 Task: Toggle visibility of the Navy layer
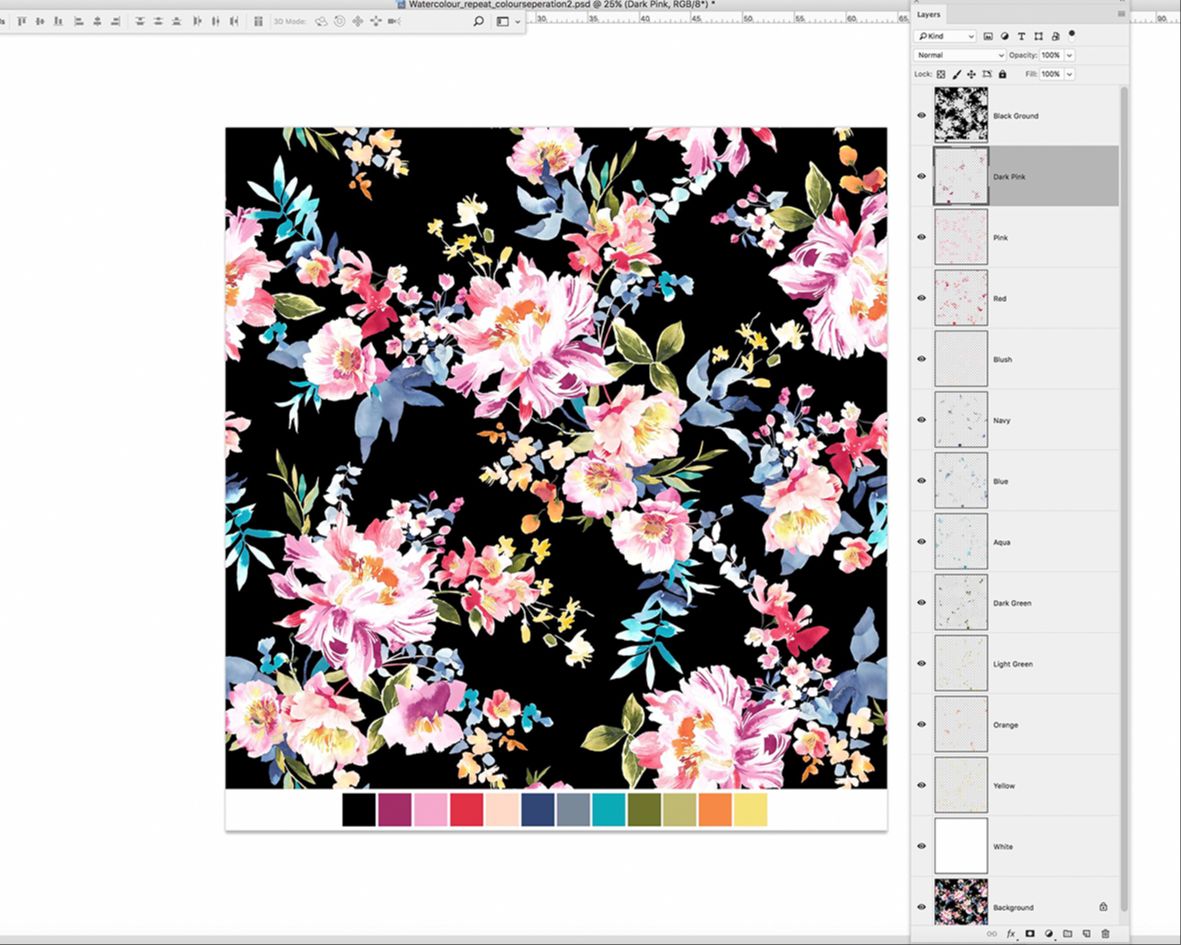tap(922, 420)
